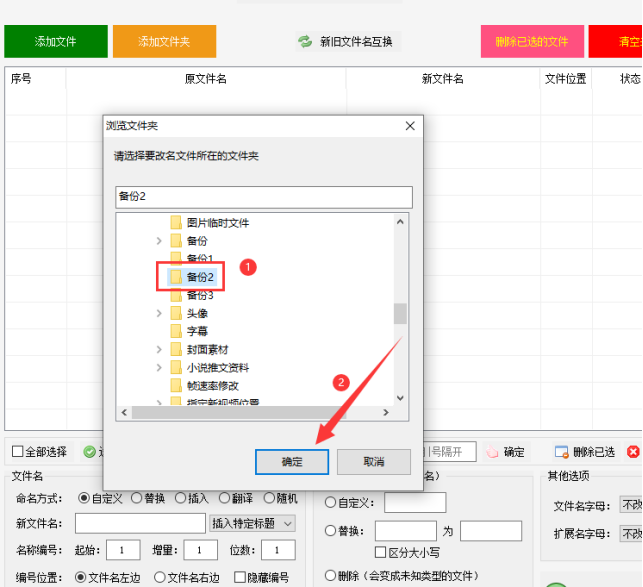Click folder tree scroll down arrow
Screen dimensions: 643x587
[x=401, y=398]
